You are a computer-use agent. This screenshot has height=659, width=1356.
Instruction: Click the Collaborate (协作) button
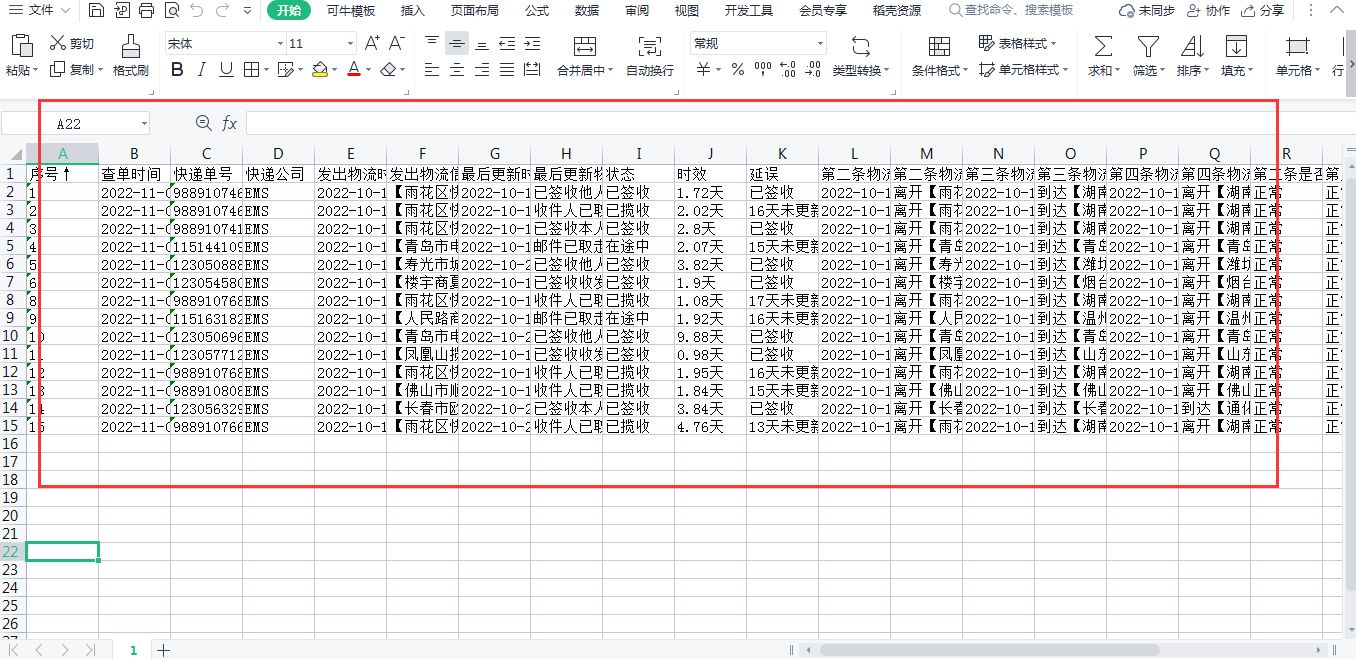pyautogui.click(x=1208, y=11)
